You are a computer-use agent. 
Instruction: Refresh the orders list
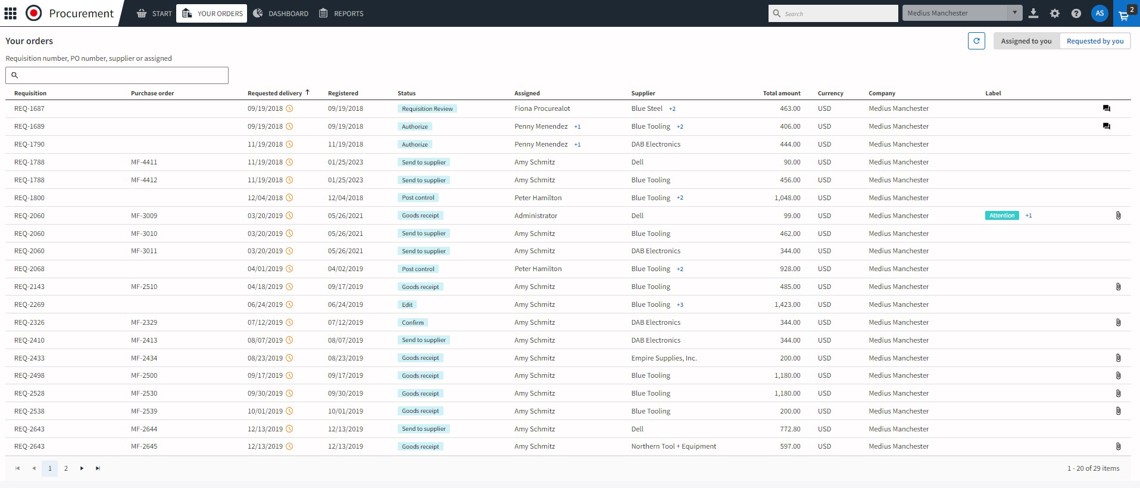click(x=976, y=41)
